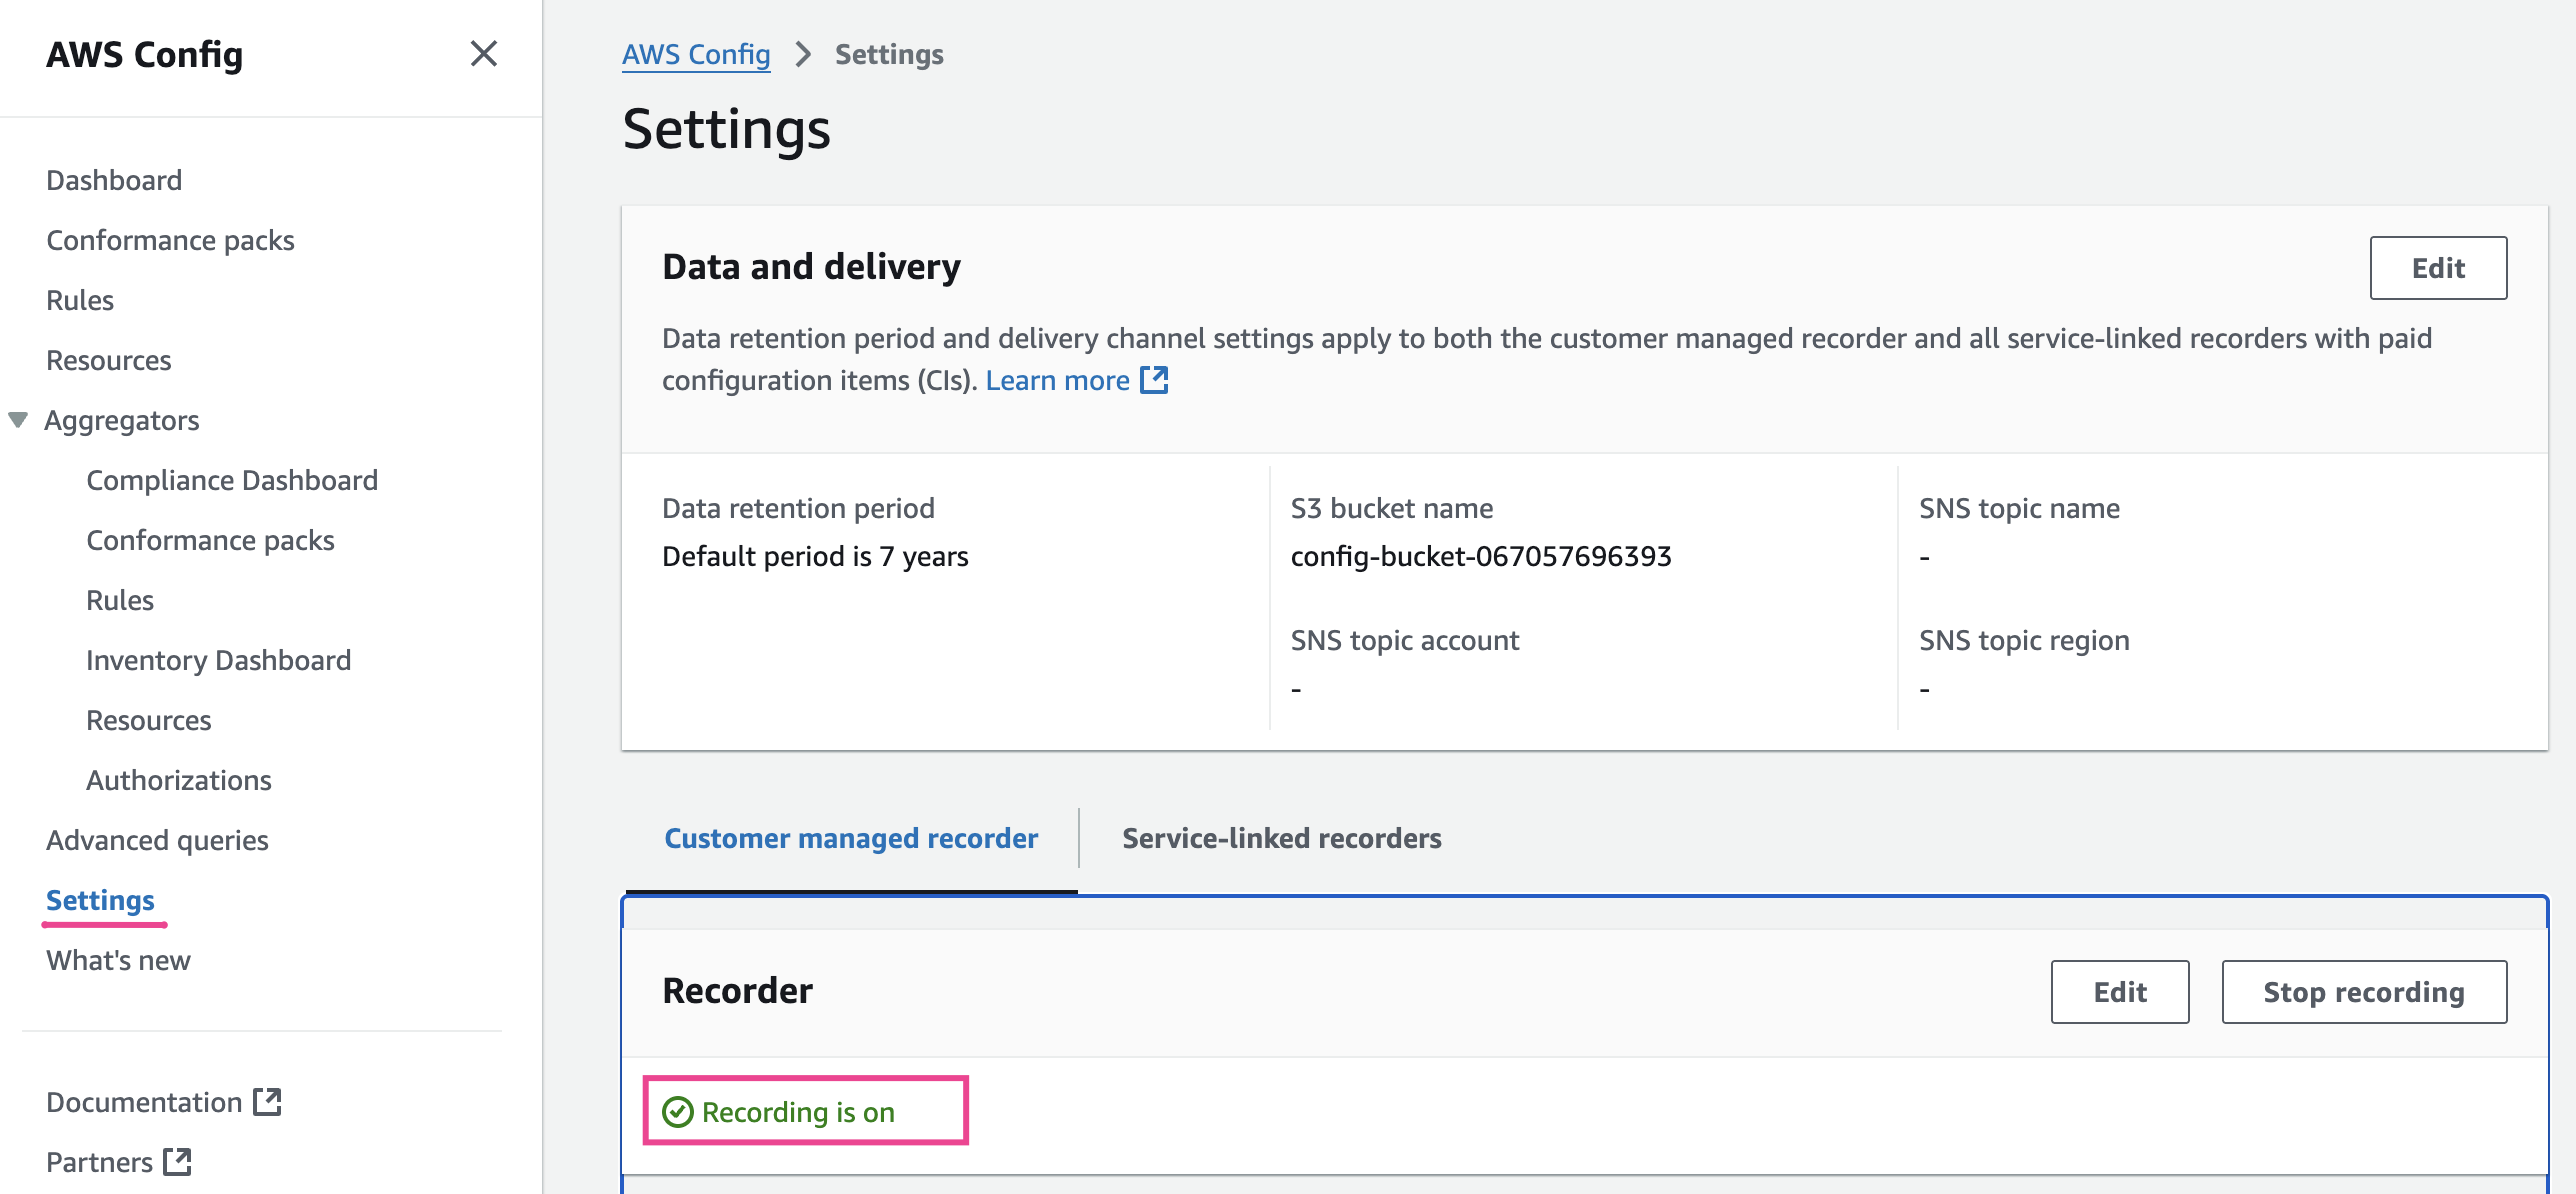
Task: Click the Documentation external link icon
Action: click(267, 1102)
